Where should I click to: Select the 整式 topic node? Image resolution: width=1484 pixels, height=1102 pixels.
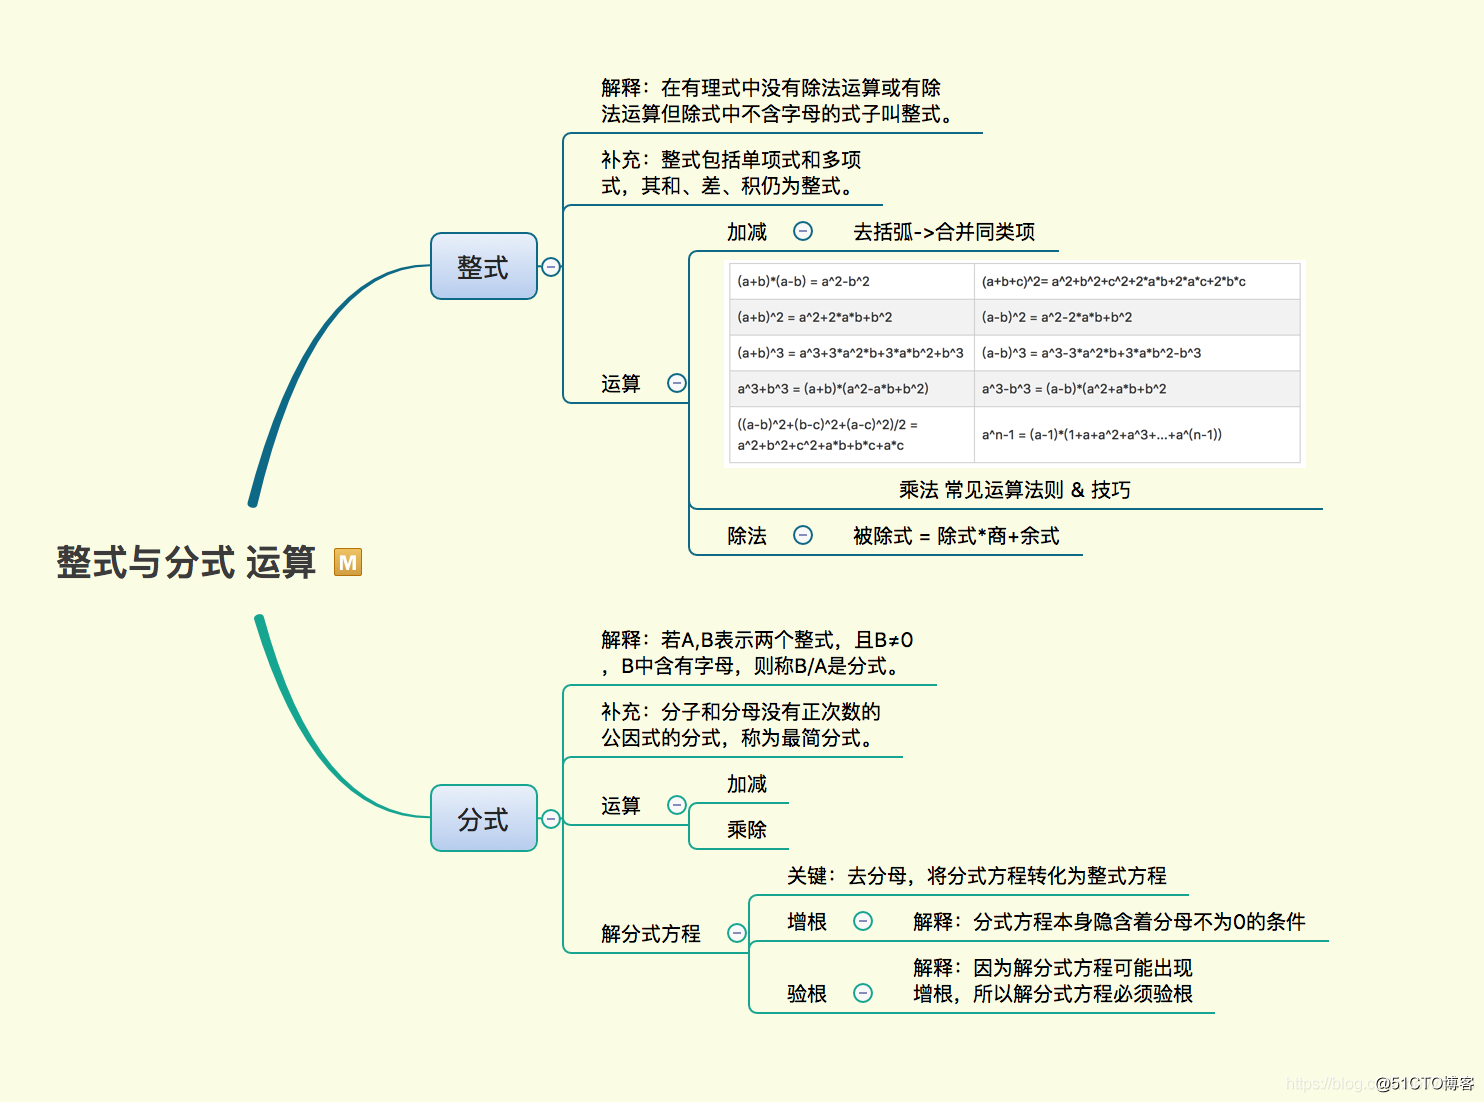coord(484,266)
